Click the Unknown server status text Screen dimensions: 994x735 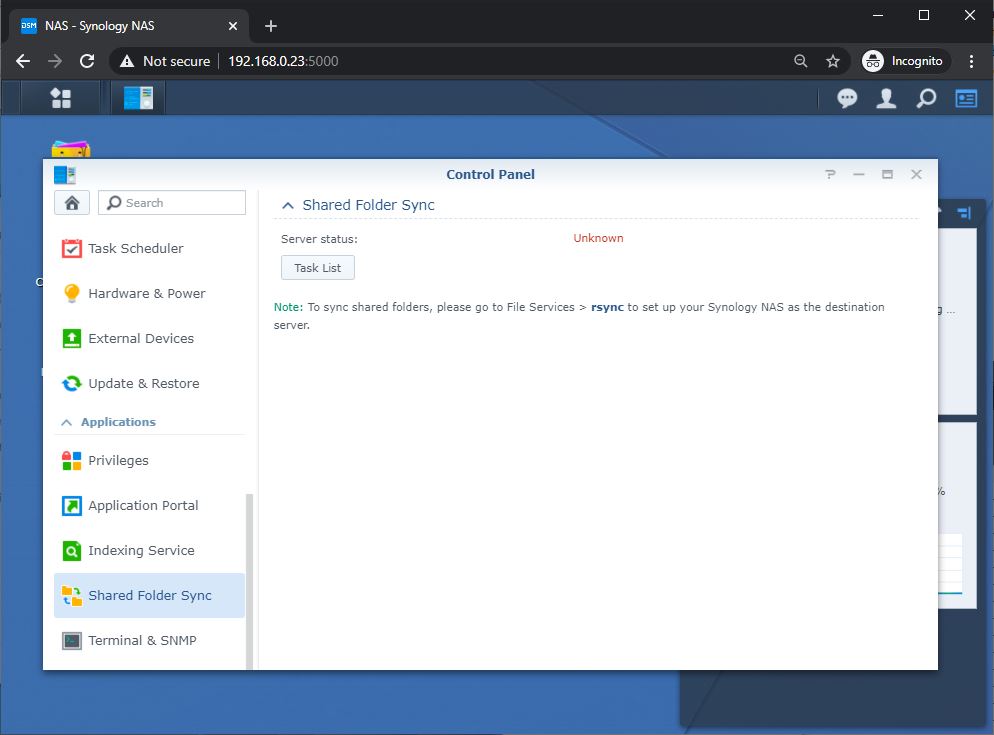coord(598,238)
